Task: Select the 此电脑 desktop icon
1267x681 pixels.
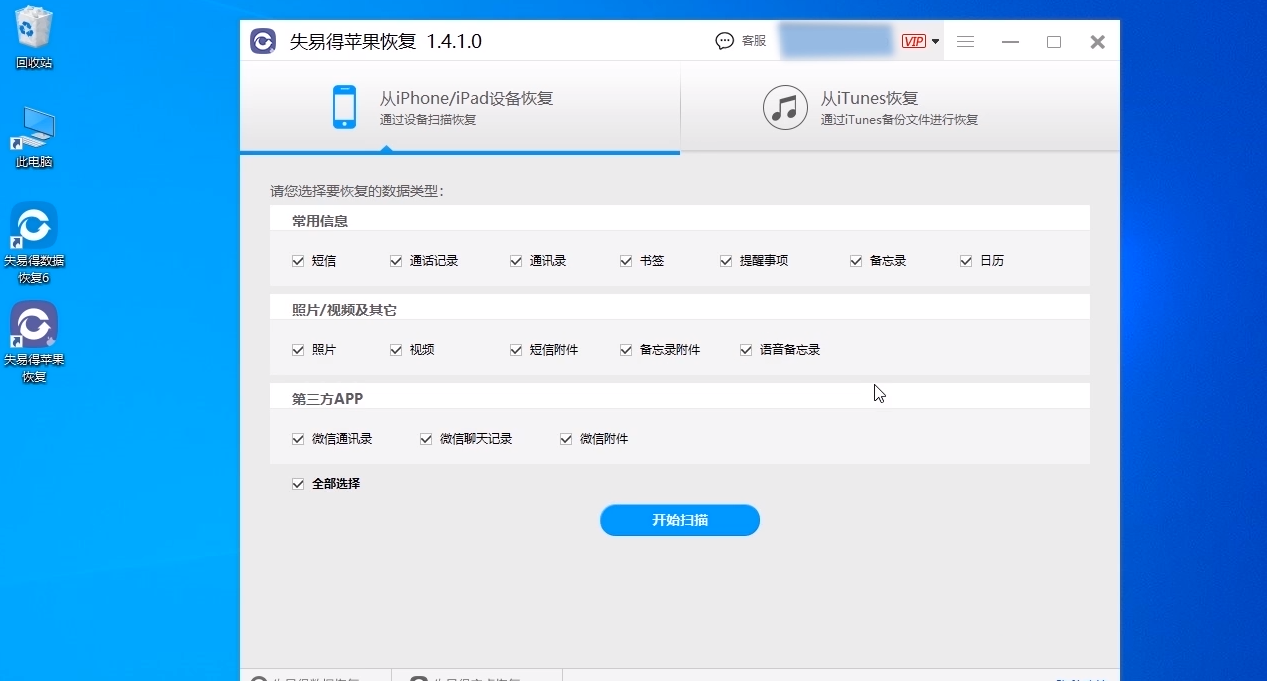Action: [x=34, y=137]
